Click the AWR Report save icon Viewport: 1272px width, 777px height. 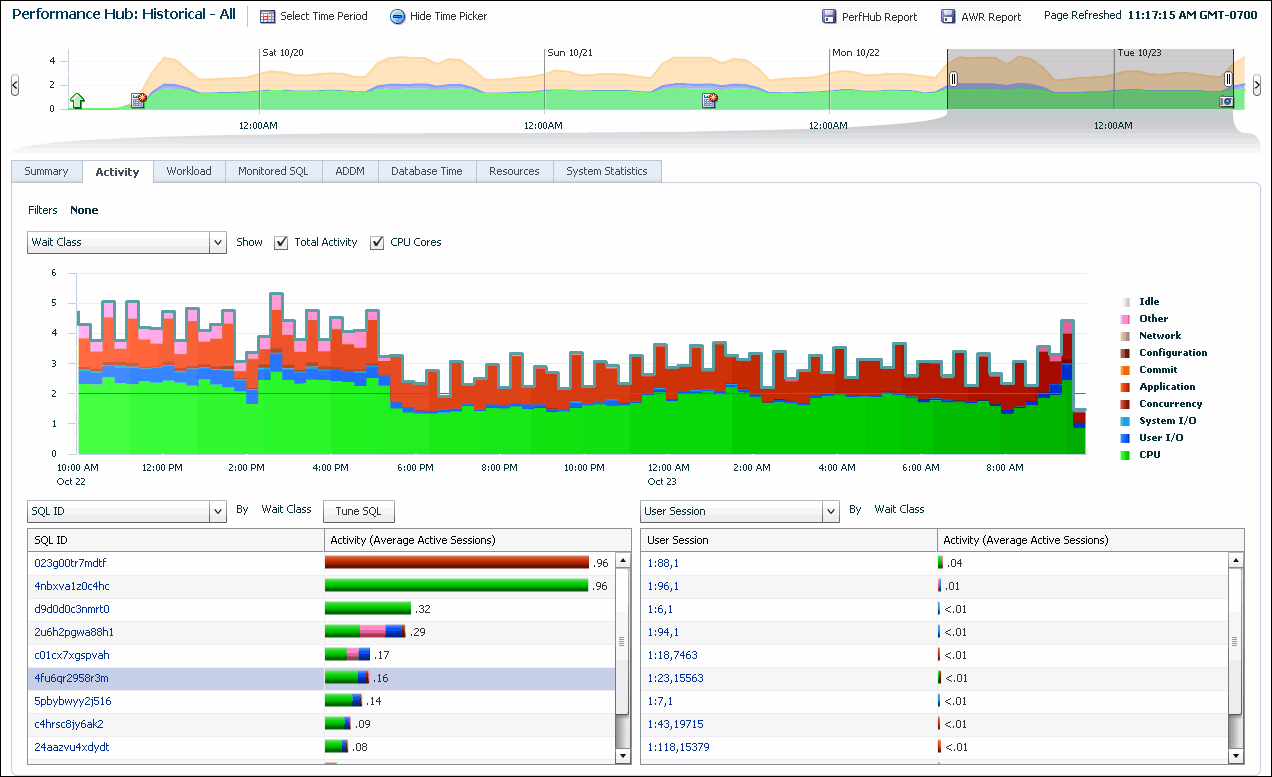coord(948,17)
